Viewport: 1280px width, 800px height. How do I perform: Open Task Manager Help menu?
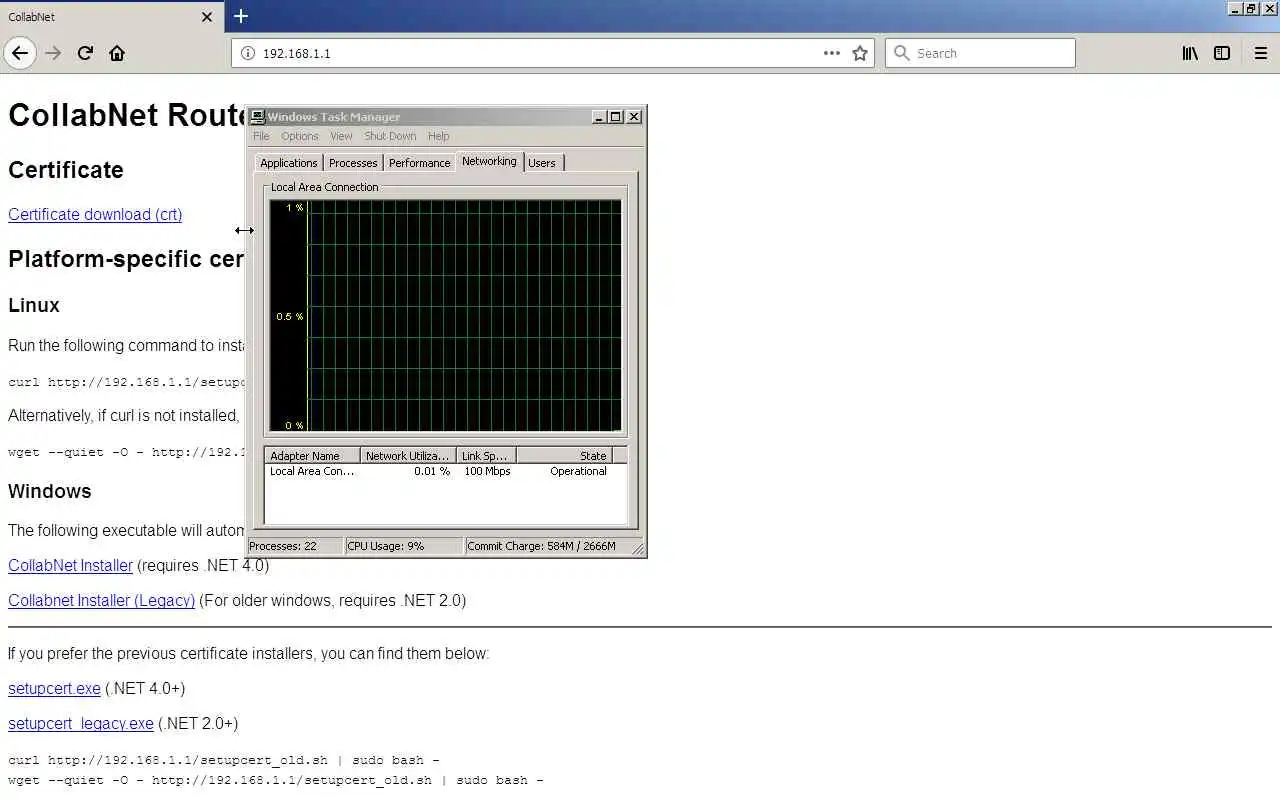pos(438,136)
